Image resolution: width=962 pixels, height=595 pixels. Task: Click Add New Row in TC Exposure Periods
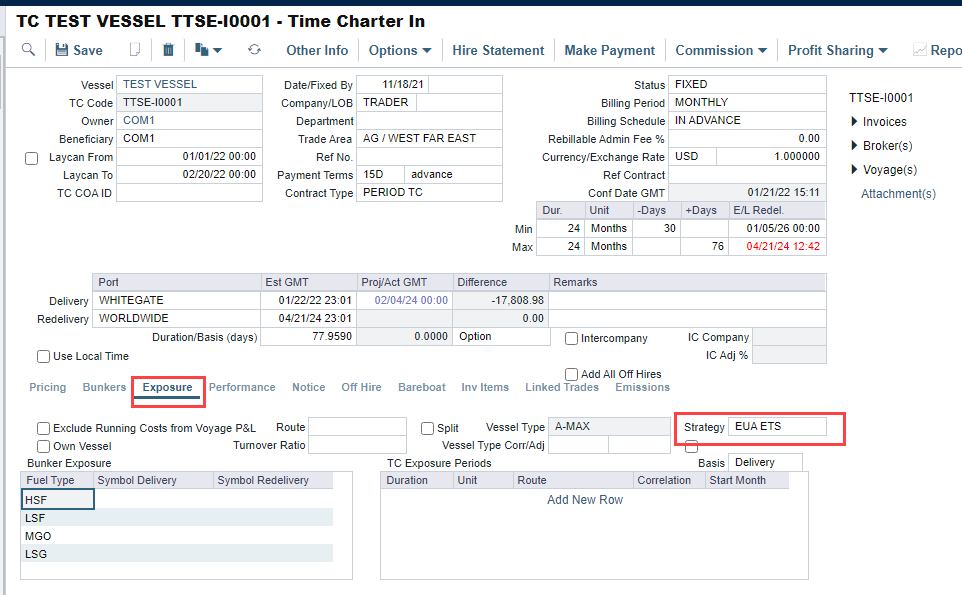(585, 500)
